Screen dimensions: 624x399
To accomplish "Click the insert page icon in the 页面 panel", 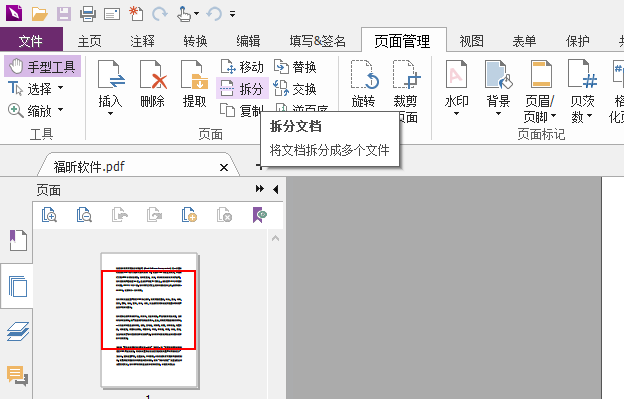I will [189, 215].
